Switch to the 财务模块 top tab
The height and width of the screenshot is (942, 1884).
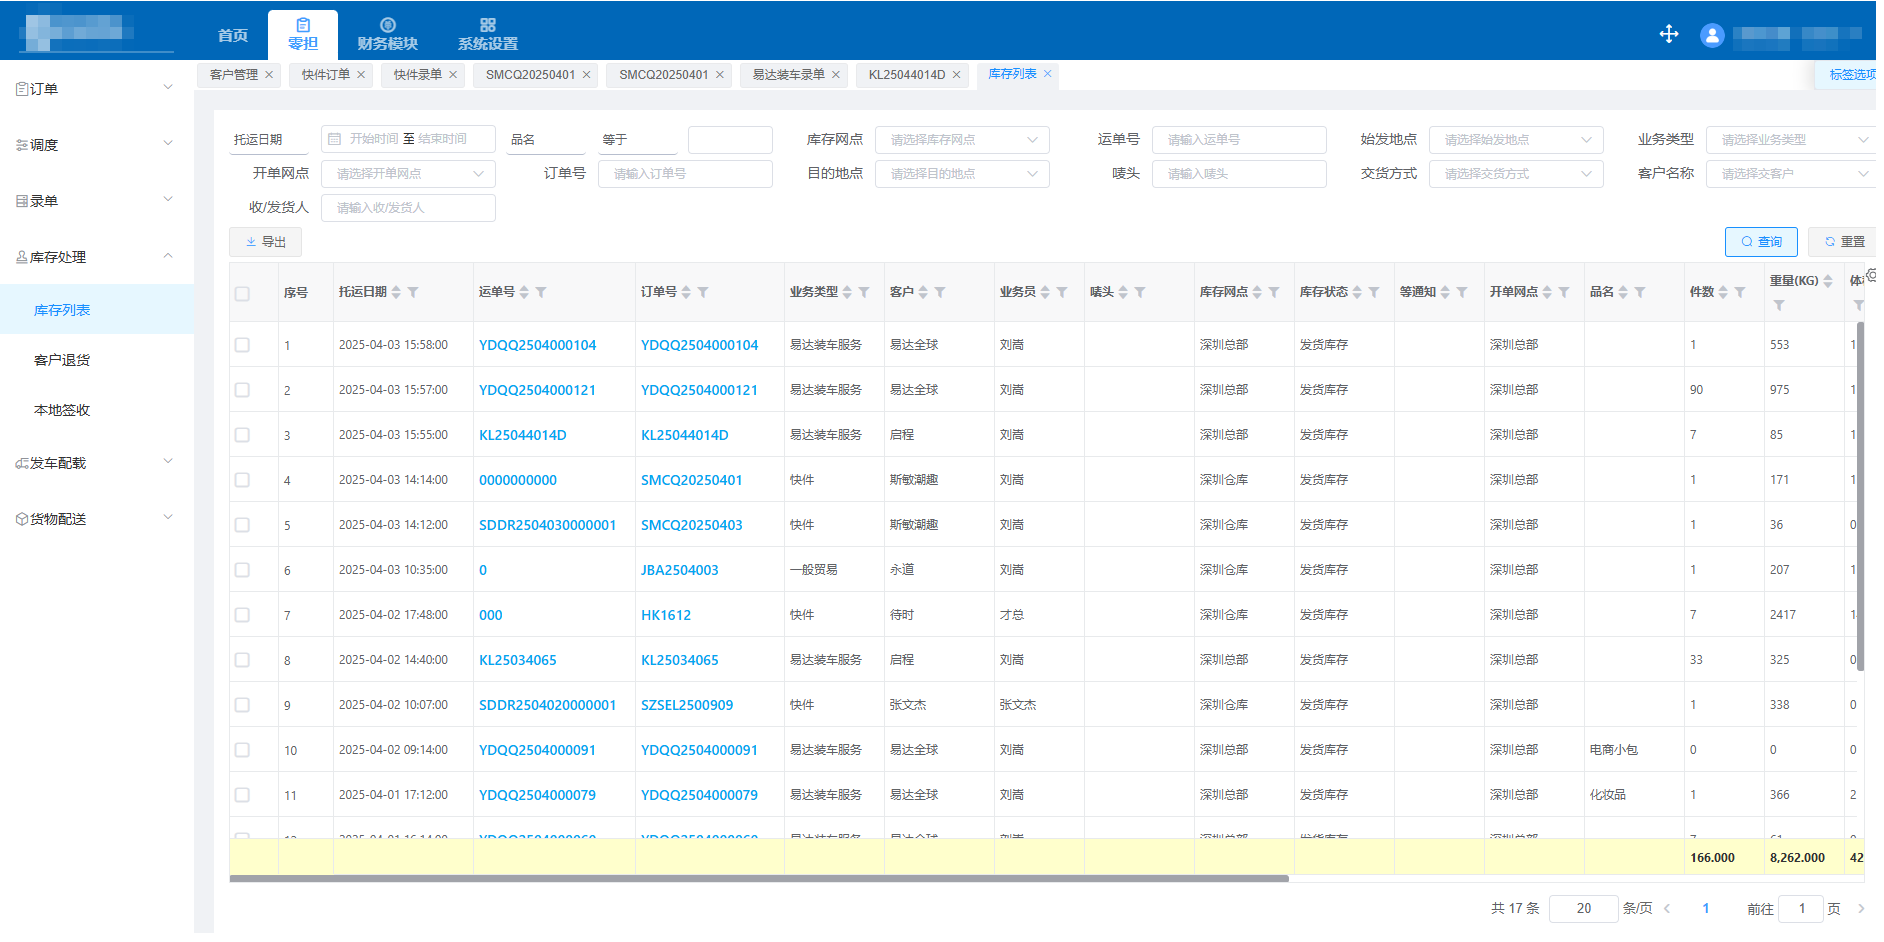387,34
